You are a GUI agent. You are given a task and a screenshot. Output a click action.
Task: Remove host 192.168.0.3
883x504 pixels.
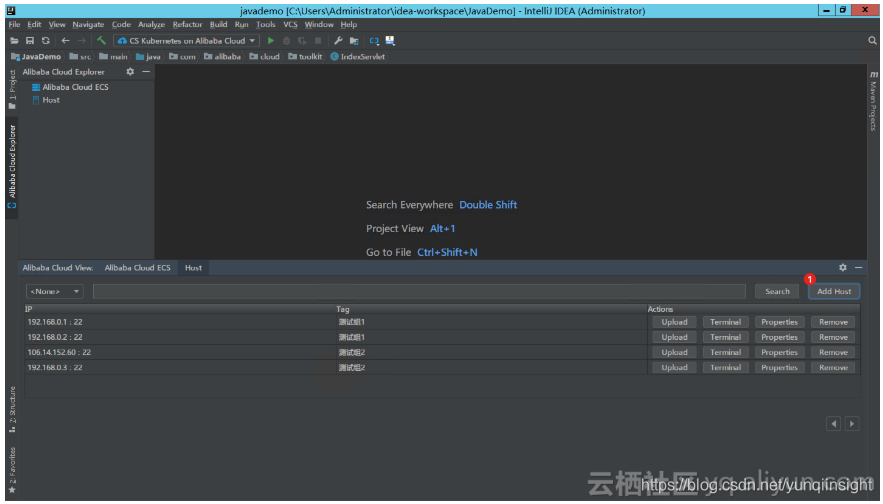tap(833, 368)
